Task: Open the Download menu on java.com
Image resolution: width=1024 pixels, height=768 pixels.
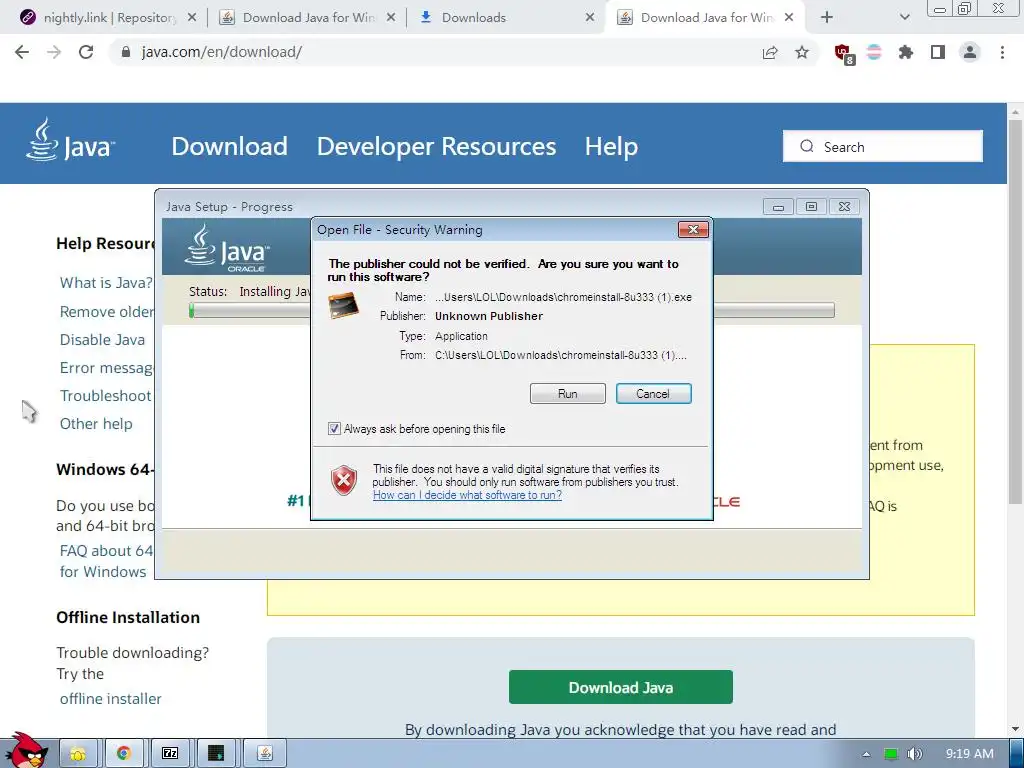Action: (x=229, y=146)
